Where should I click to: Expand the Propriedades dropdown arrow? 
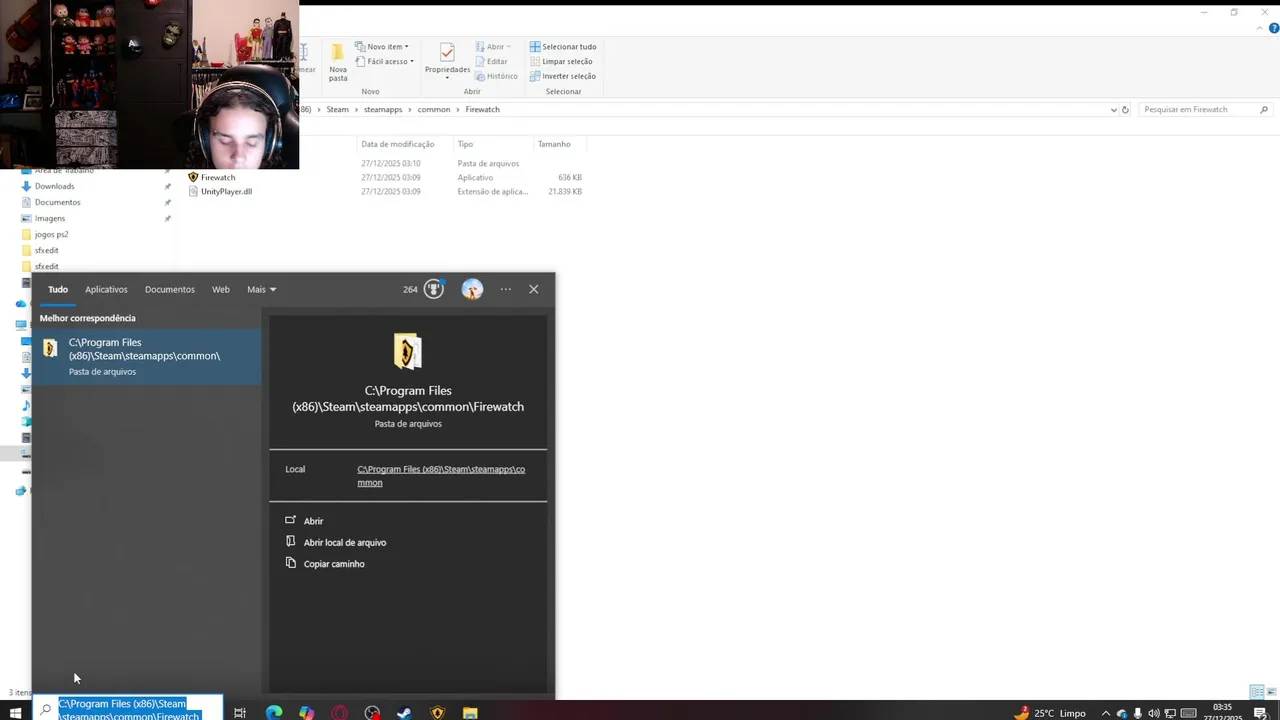click(x=447, y=78)
